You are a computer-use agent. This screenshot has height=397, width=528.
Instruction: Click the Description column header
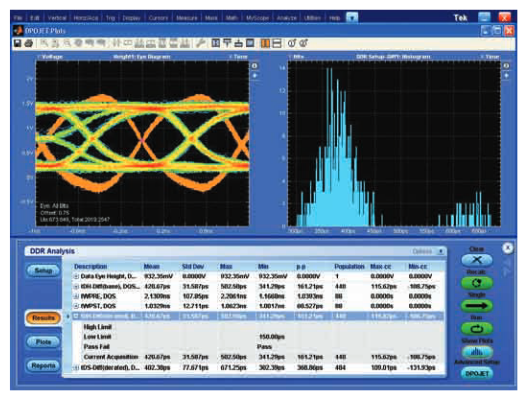click(x=90, y=266)
